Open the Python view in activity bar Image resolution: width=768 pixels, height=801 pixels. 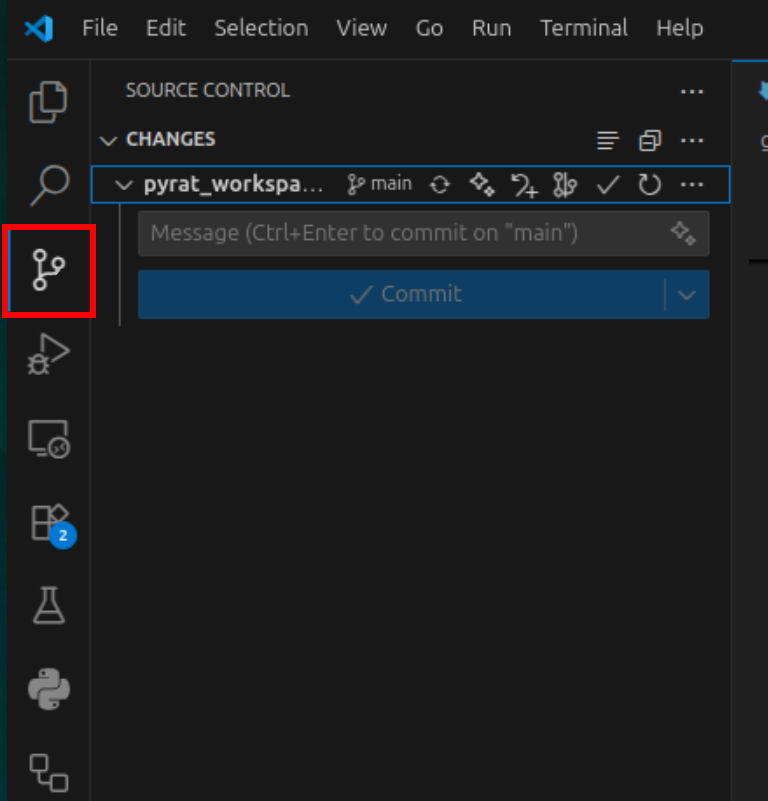pos(48,690)
